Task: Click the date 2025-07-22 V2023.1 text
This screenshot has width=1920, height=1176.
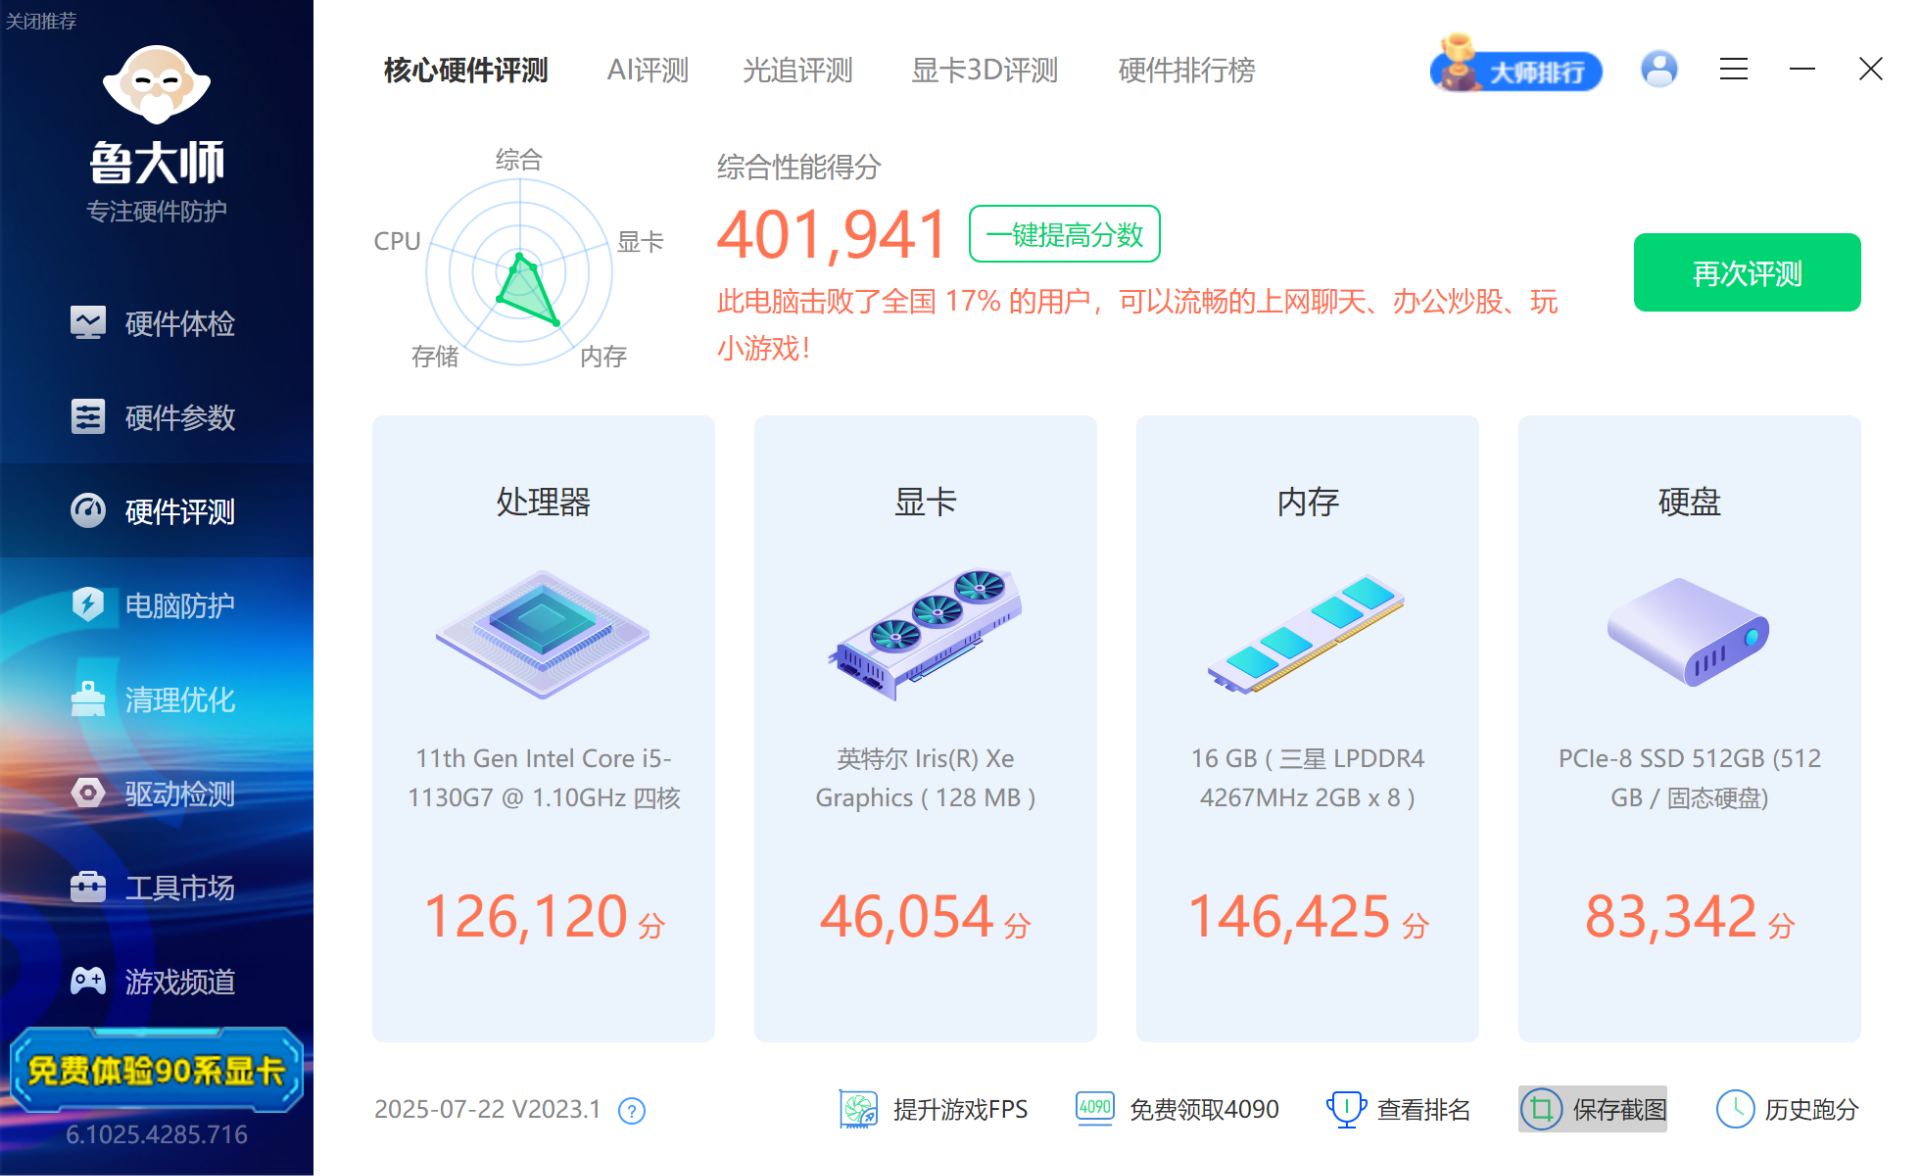Action: 488,1109
